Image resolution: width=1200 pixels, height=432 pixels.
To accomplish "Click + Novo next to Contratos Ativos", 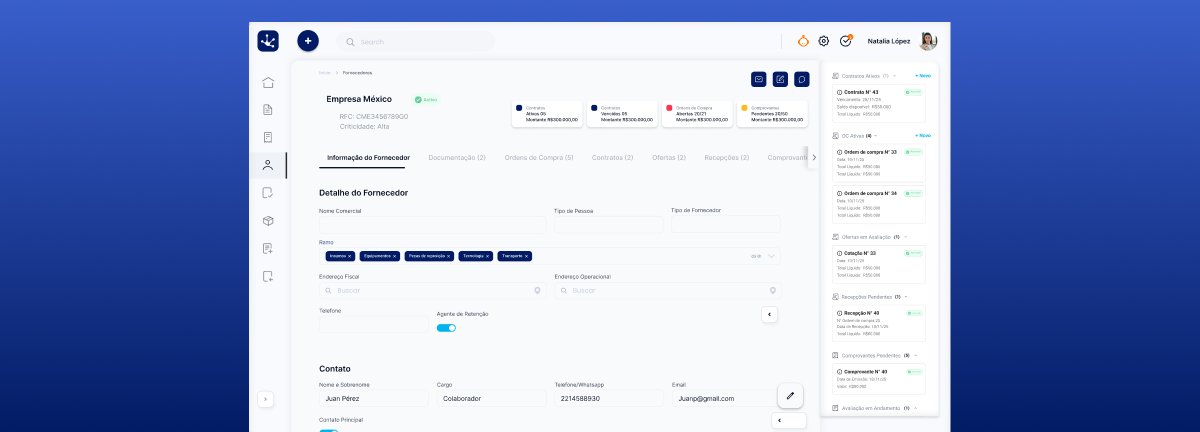I will click(922, 76).
